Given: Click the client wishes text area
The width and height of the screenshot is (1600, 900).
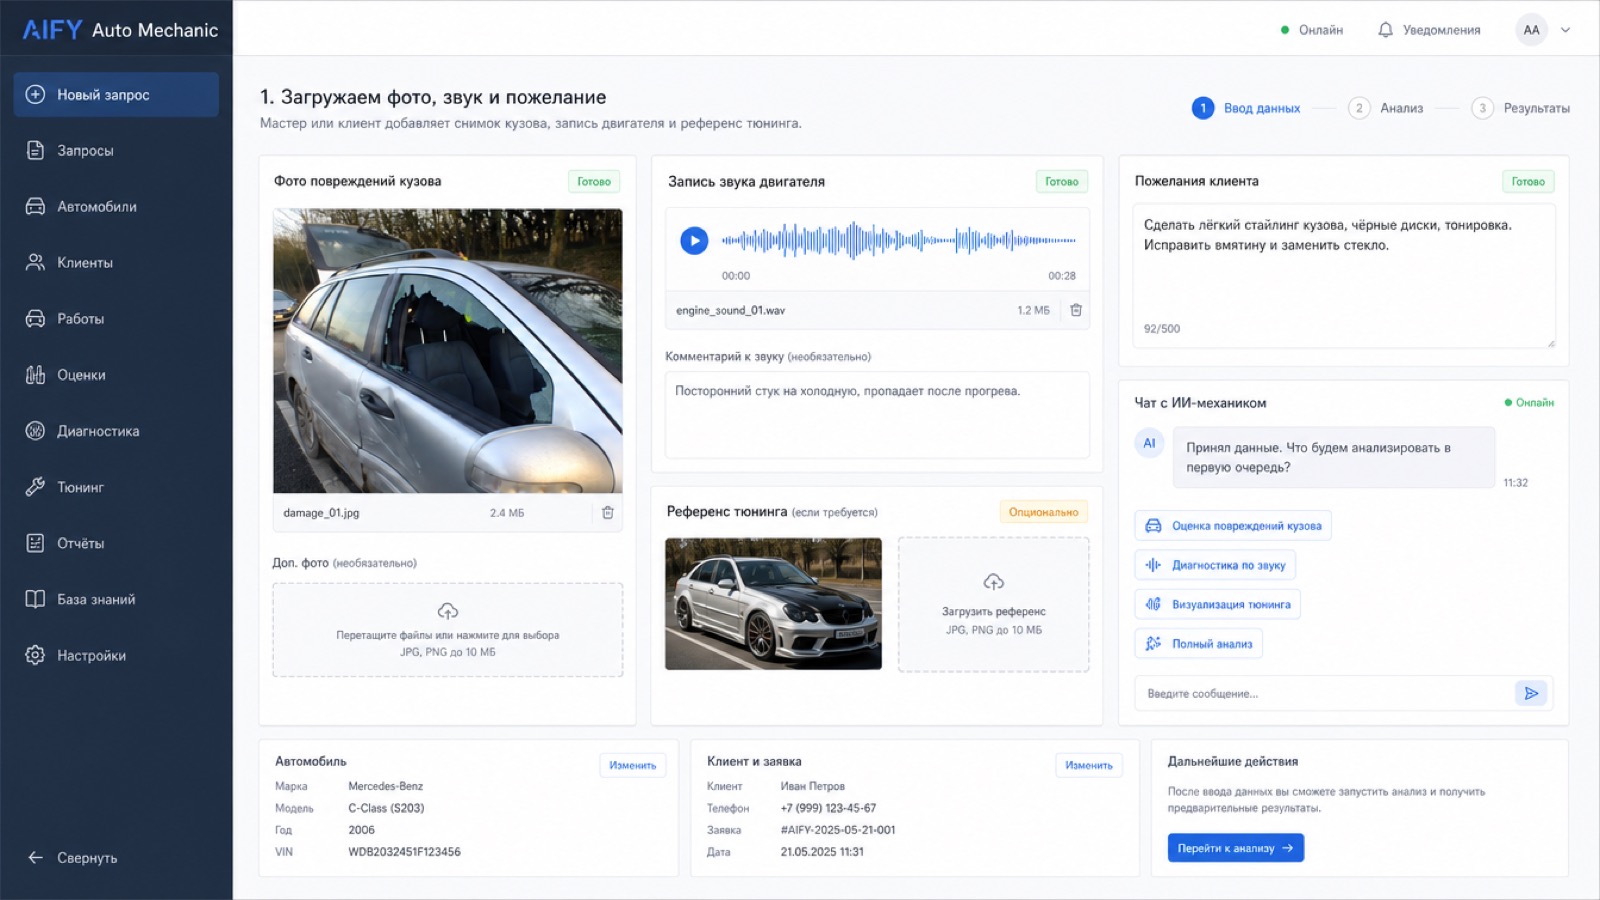Looking at the screenshot, I should [1343, 276].
